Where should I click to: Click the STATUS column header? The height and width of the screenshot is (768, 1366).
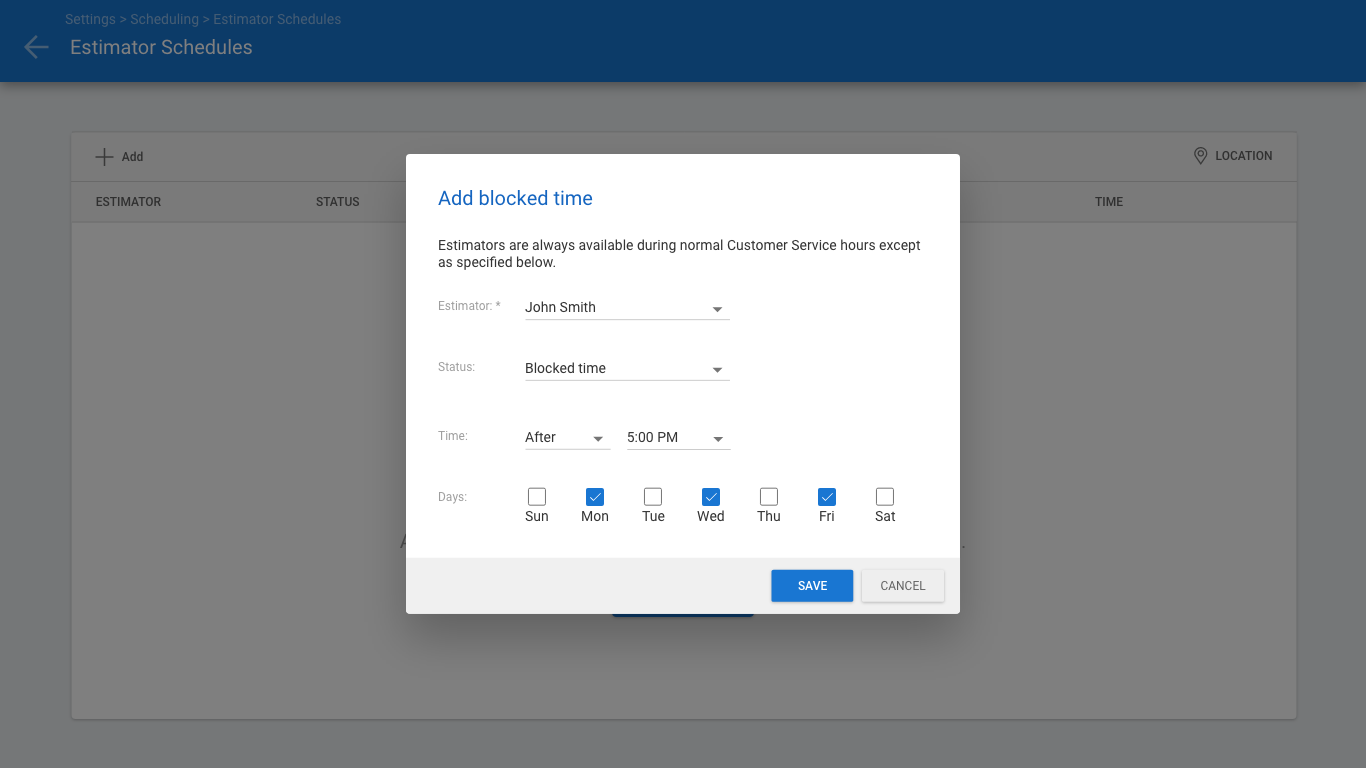(337, 202)
